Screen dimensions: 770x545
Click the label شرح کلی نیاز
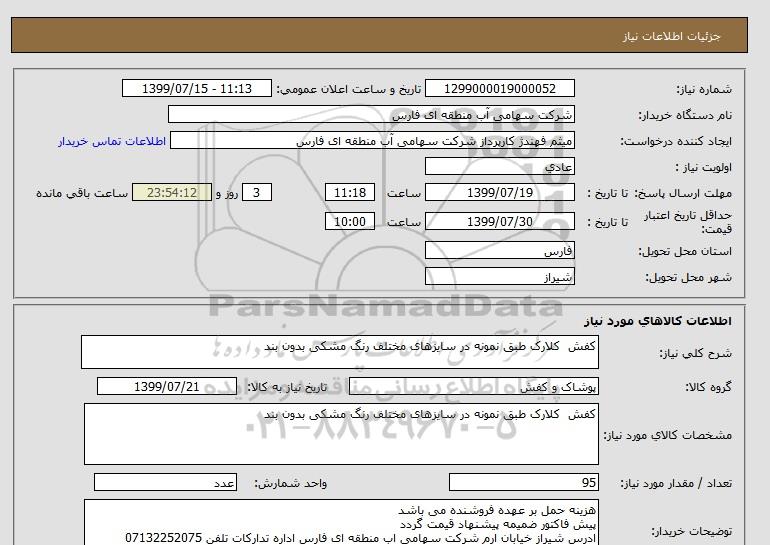pos(695,354)
